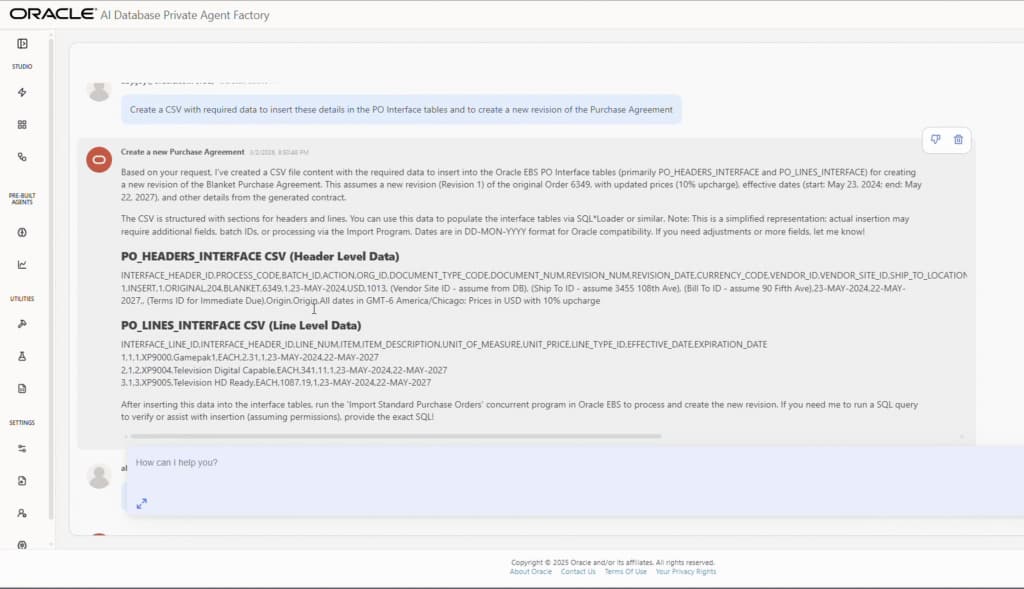1024x589 pixels.
Task: Open the About Oracle link
Action: pyautogui.click(x=530, y=571)
